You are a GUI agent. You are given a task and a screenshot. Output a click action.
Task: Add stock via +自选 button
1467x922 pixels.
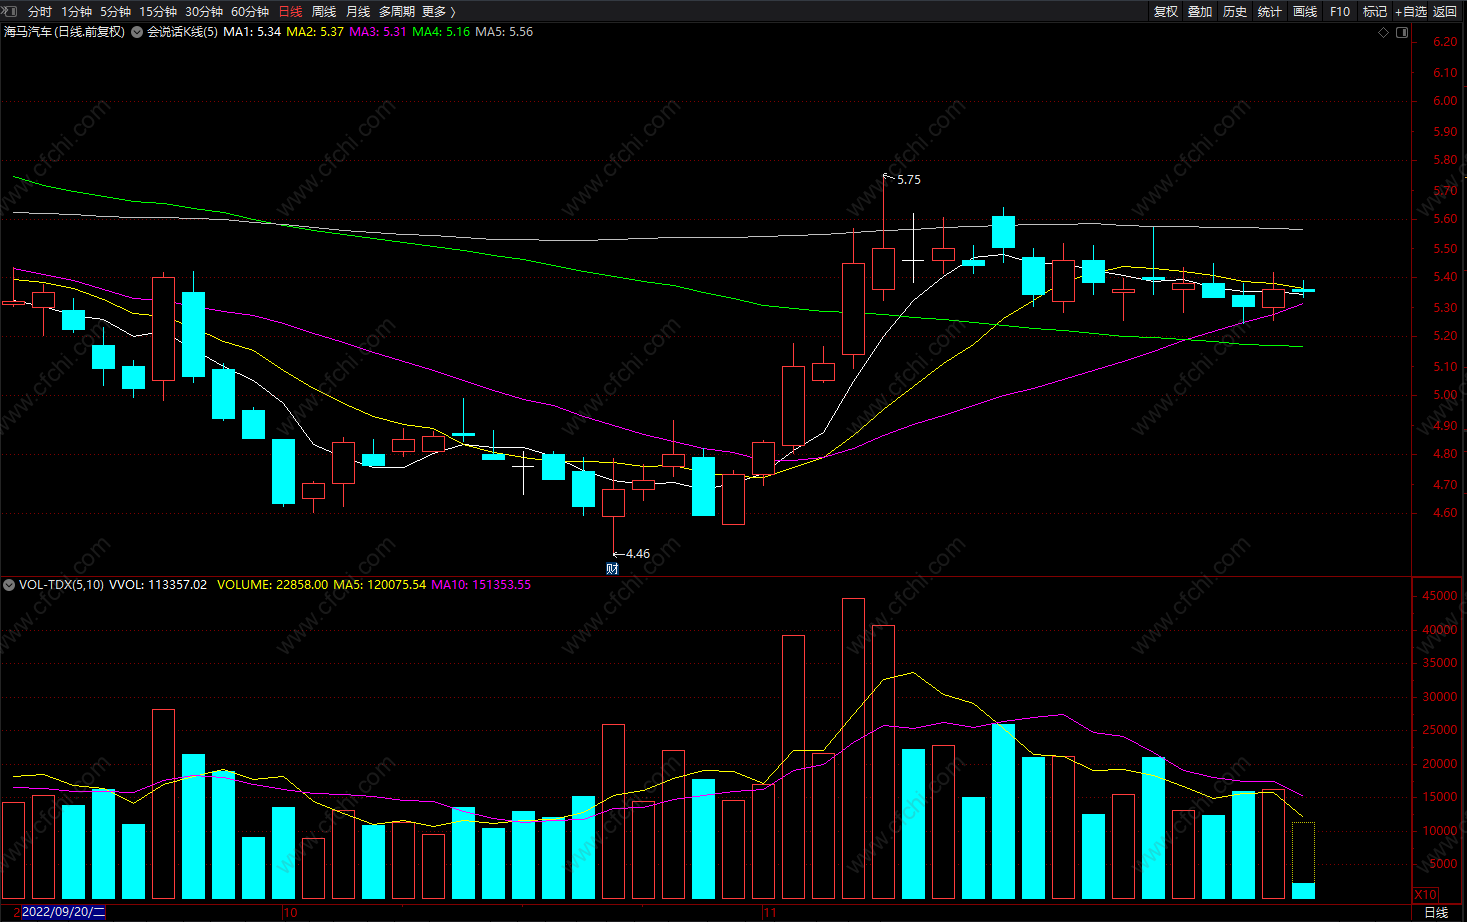click(x=1411, y=12)
